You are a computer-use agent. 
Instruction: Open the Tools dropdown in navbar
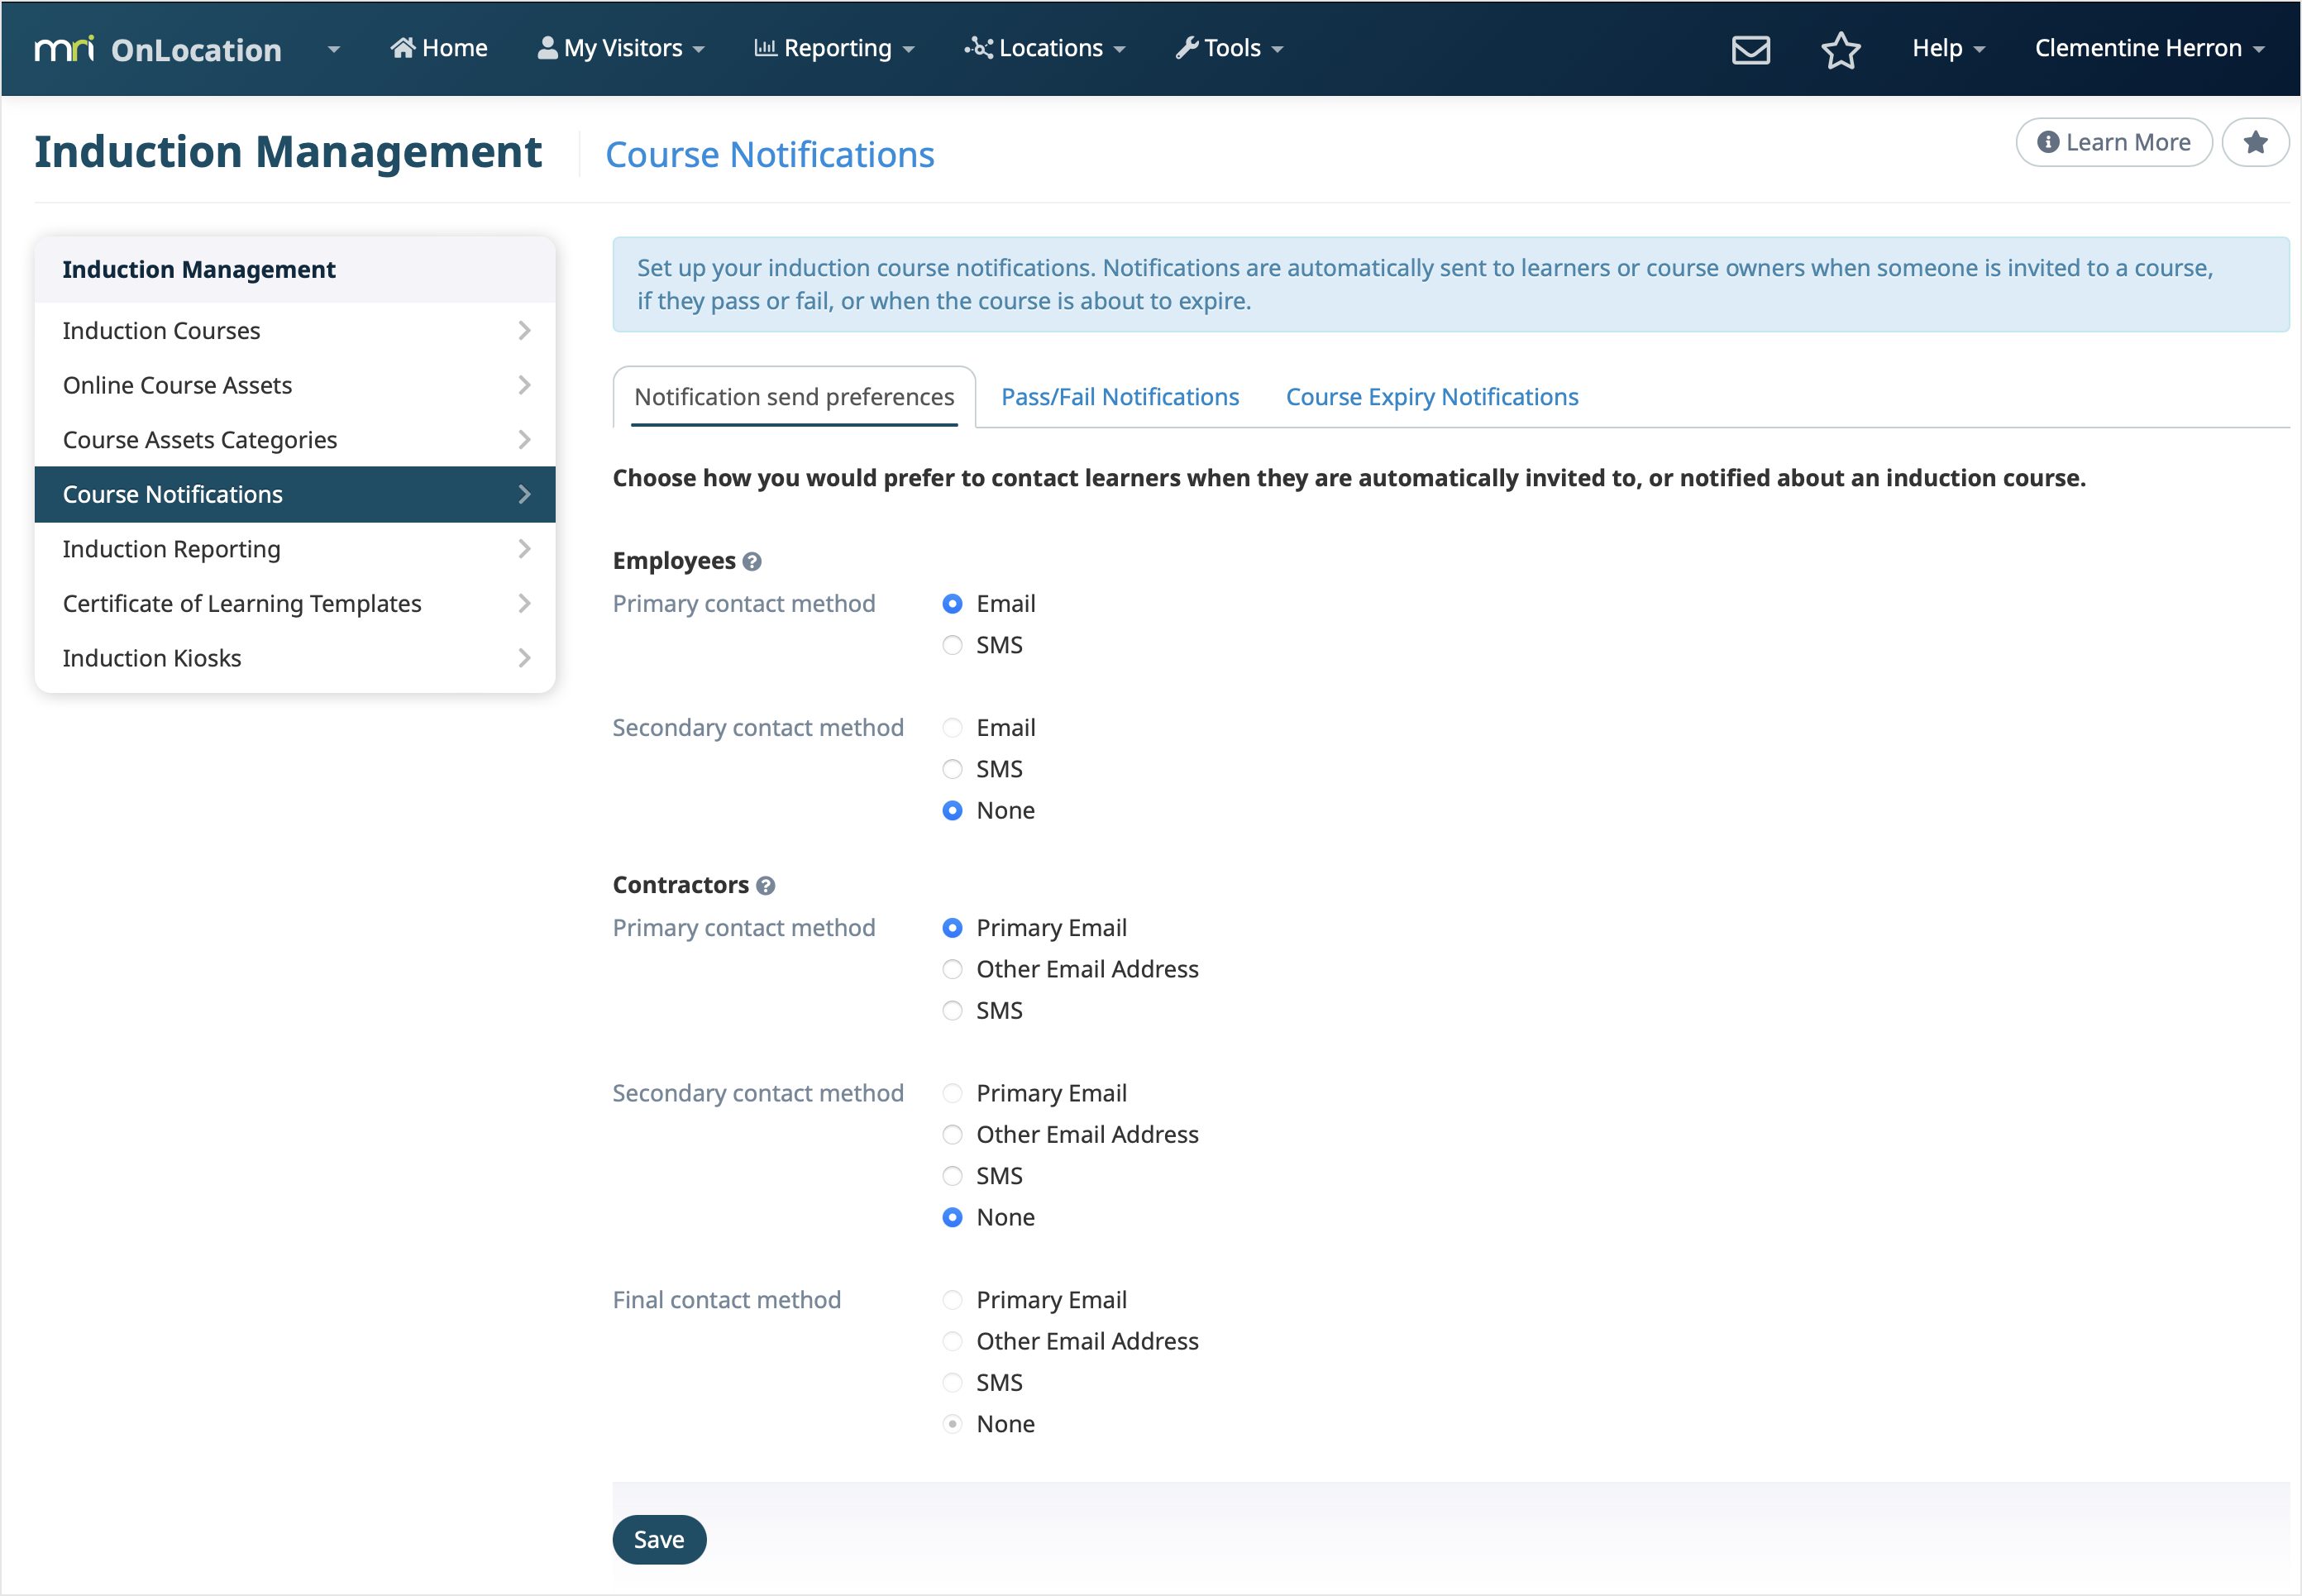click(x=1229, y=48)
